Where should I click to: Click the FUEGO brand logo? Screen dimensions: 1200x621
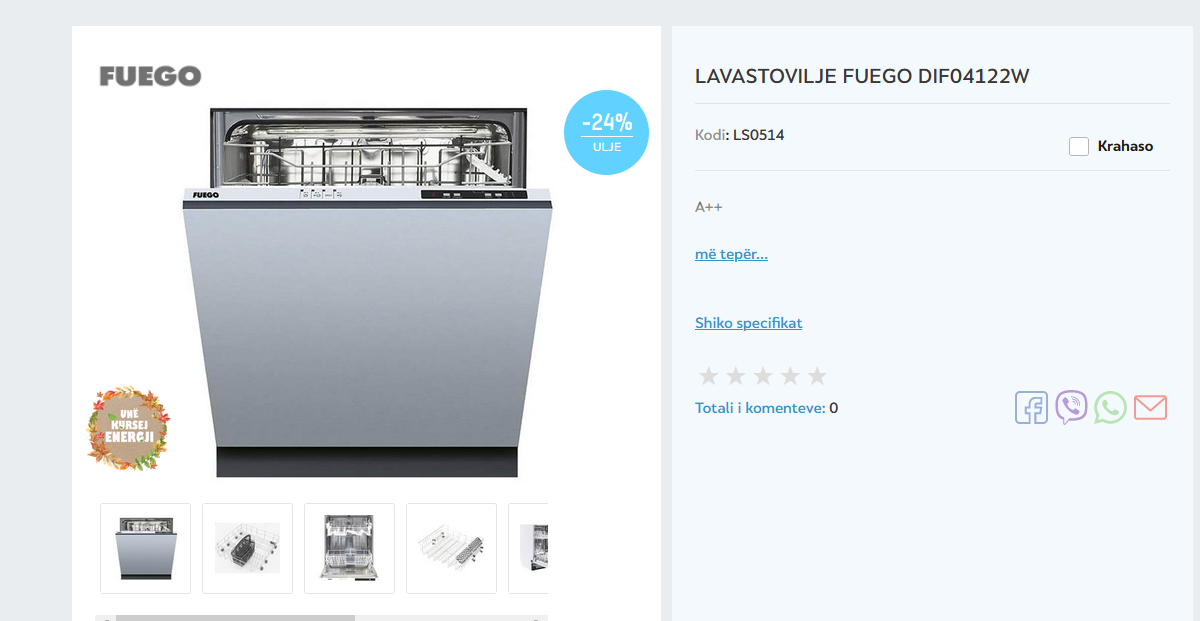click(x=150, y=76)
